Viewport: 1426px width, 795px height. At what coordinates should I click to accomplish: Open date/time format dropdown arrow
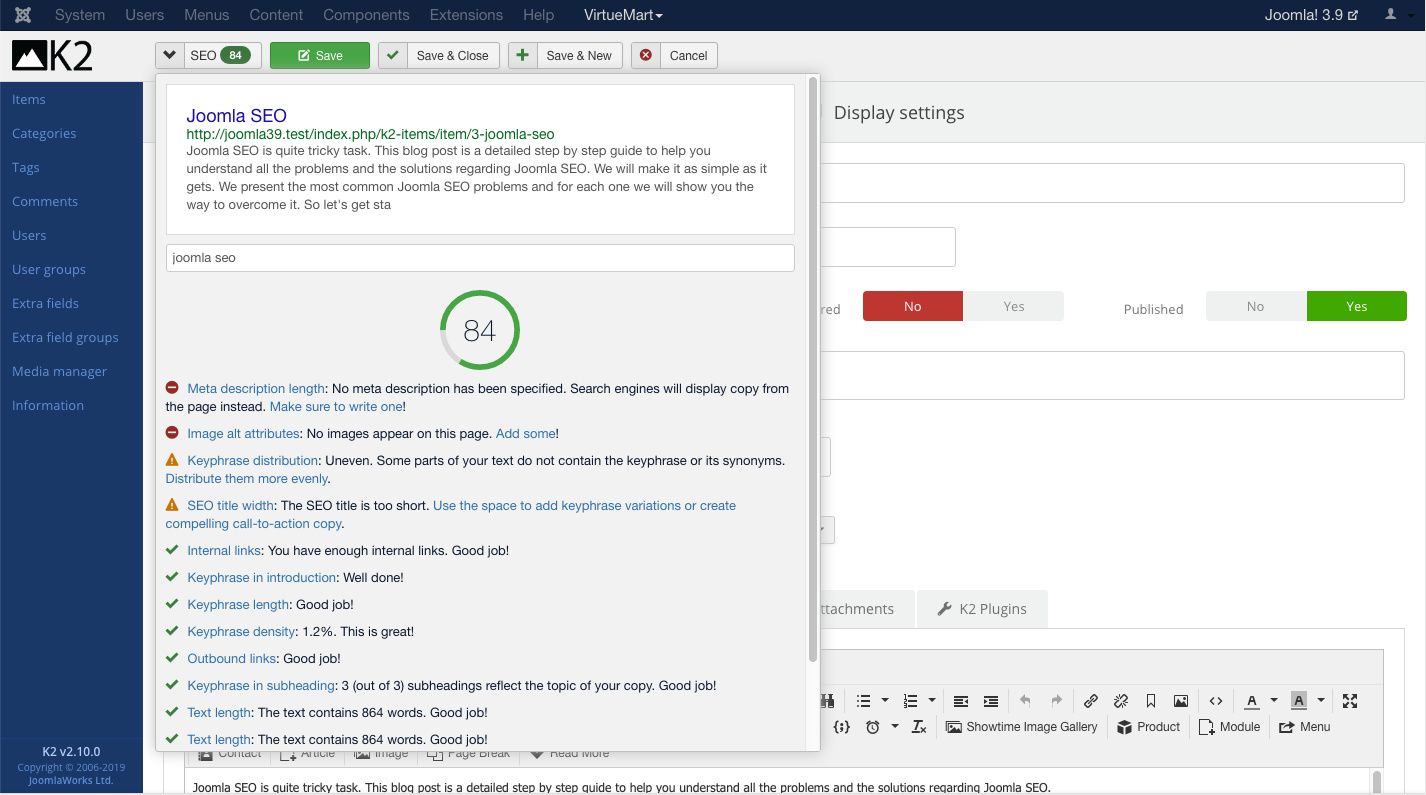coord(894,727)
